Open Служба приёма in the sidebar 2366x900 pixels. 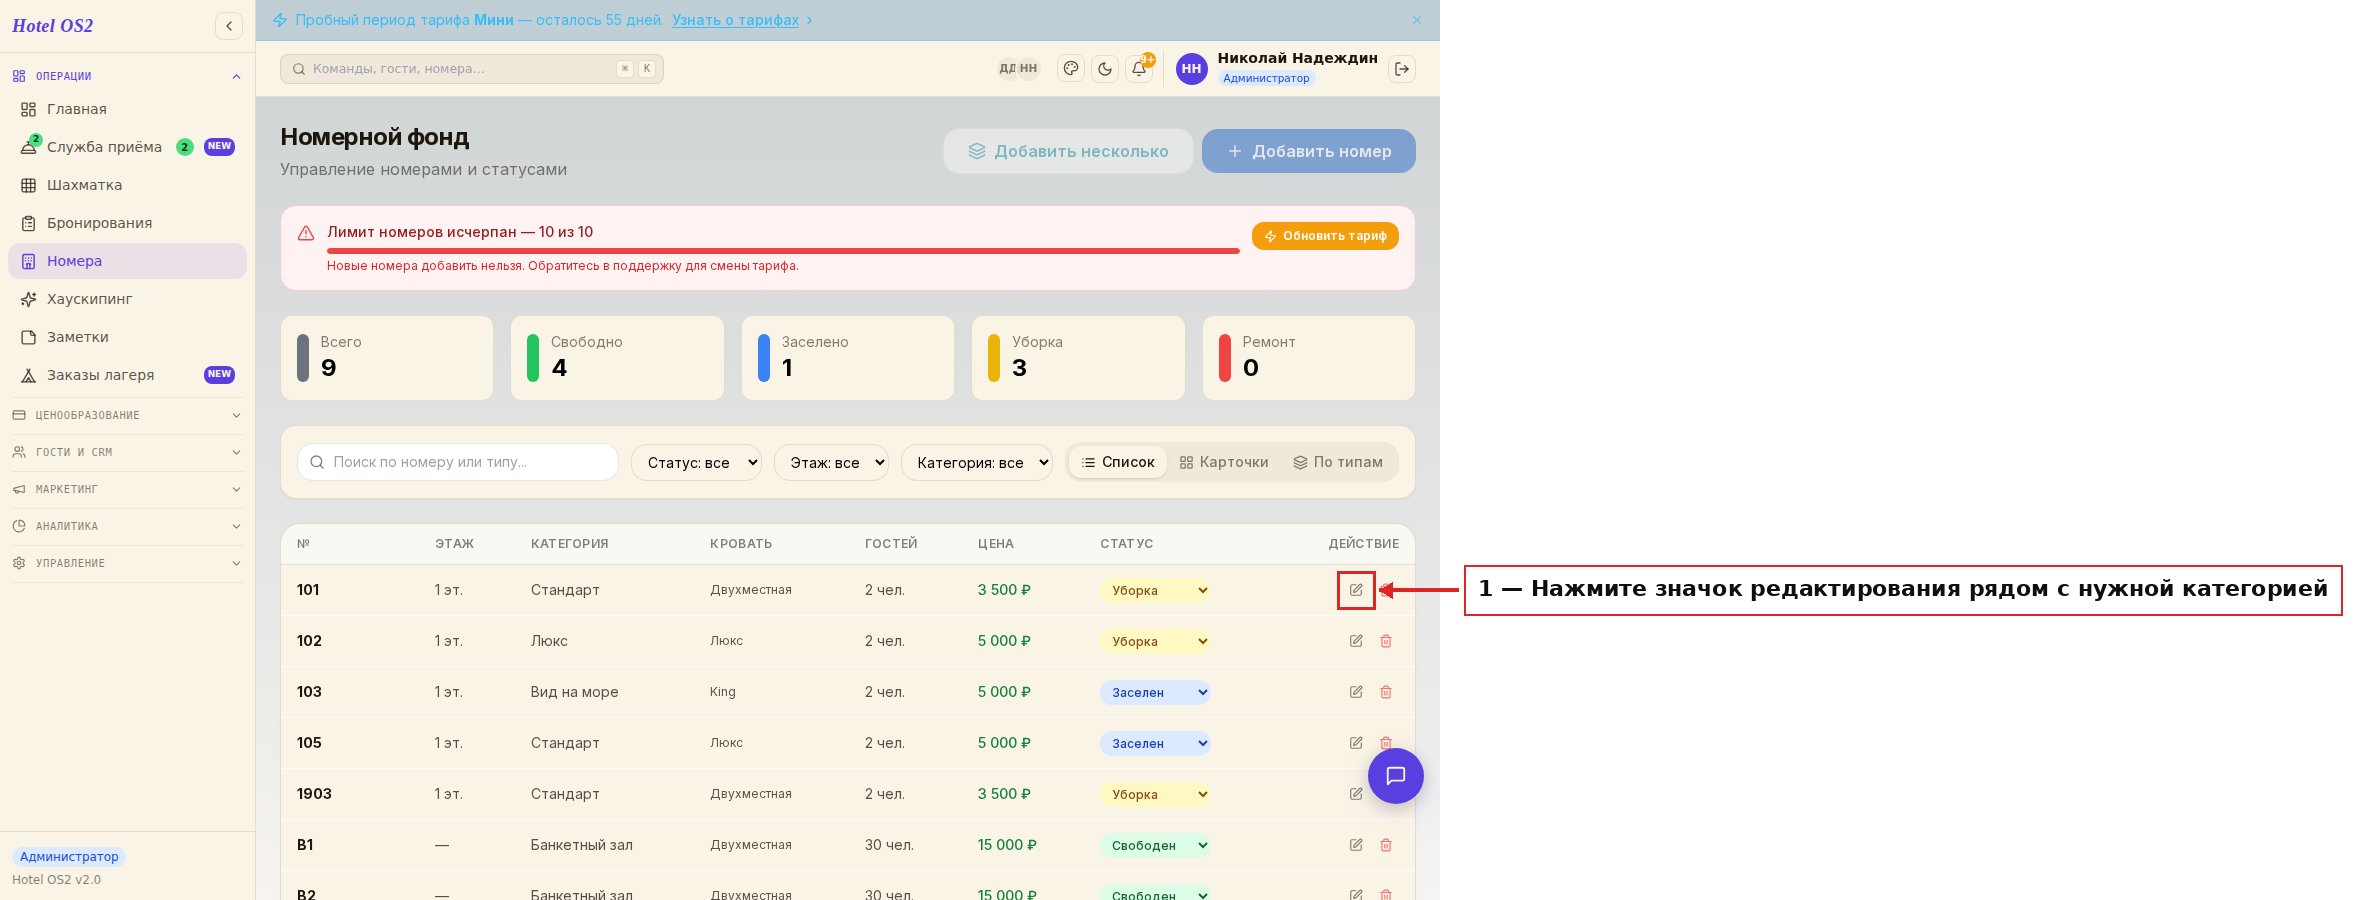click(127, 147)
